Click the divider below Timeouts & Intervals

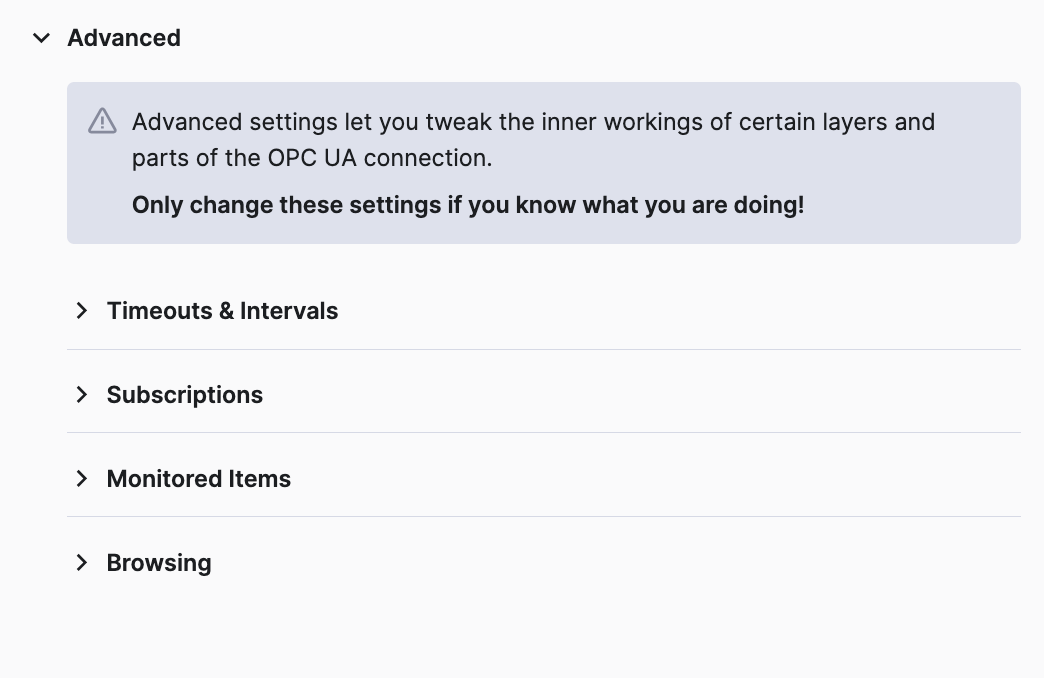pyautogui.click(x=543, y=349)
